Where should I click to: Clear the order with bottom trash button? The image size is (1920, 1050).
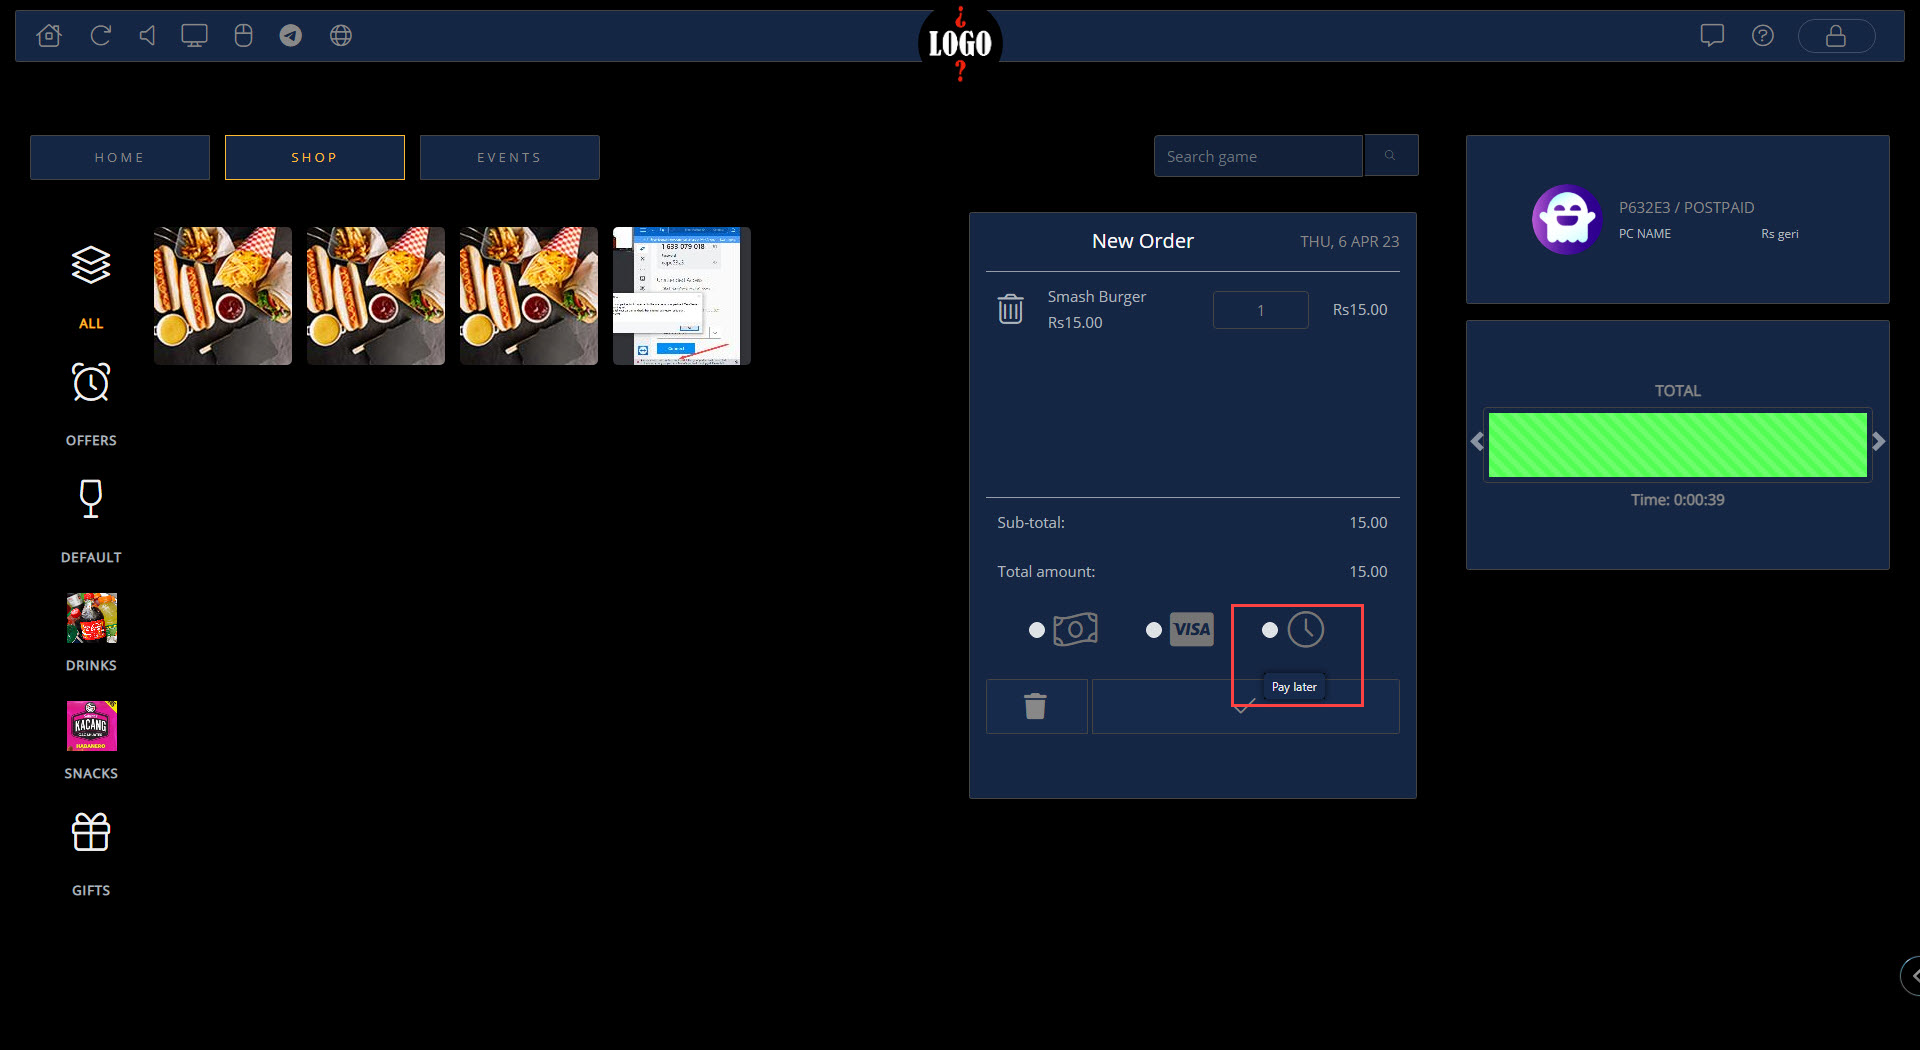(1036, 707)
